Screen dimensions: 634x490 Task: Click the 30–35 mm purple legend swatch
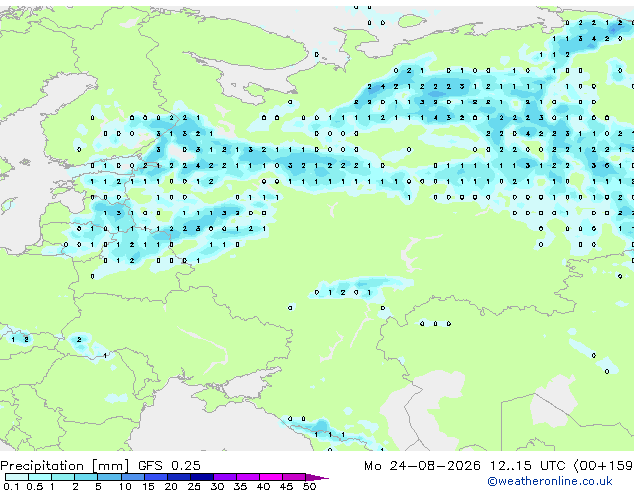(224, 477)
